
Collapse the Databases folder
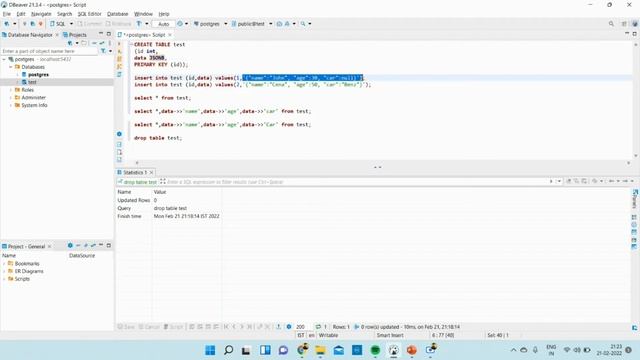11,67
